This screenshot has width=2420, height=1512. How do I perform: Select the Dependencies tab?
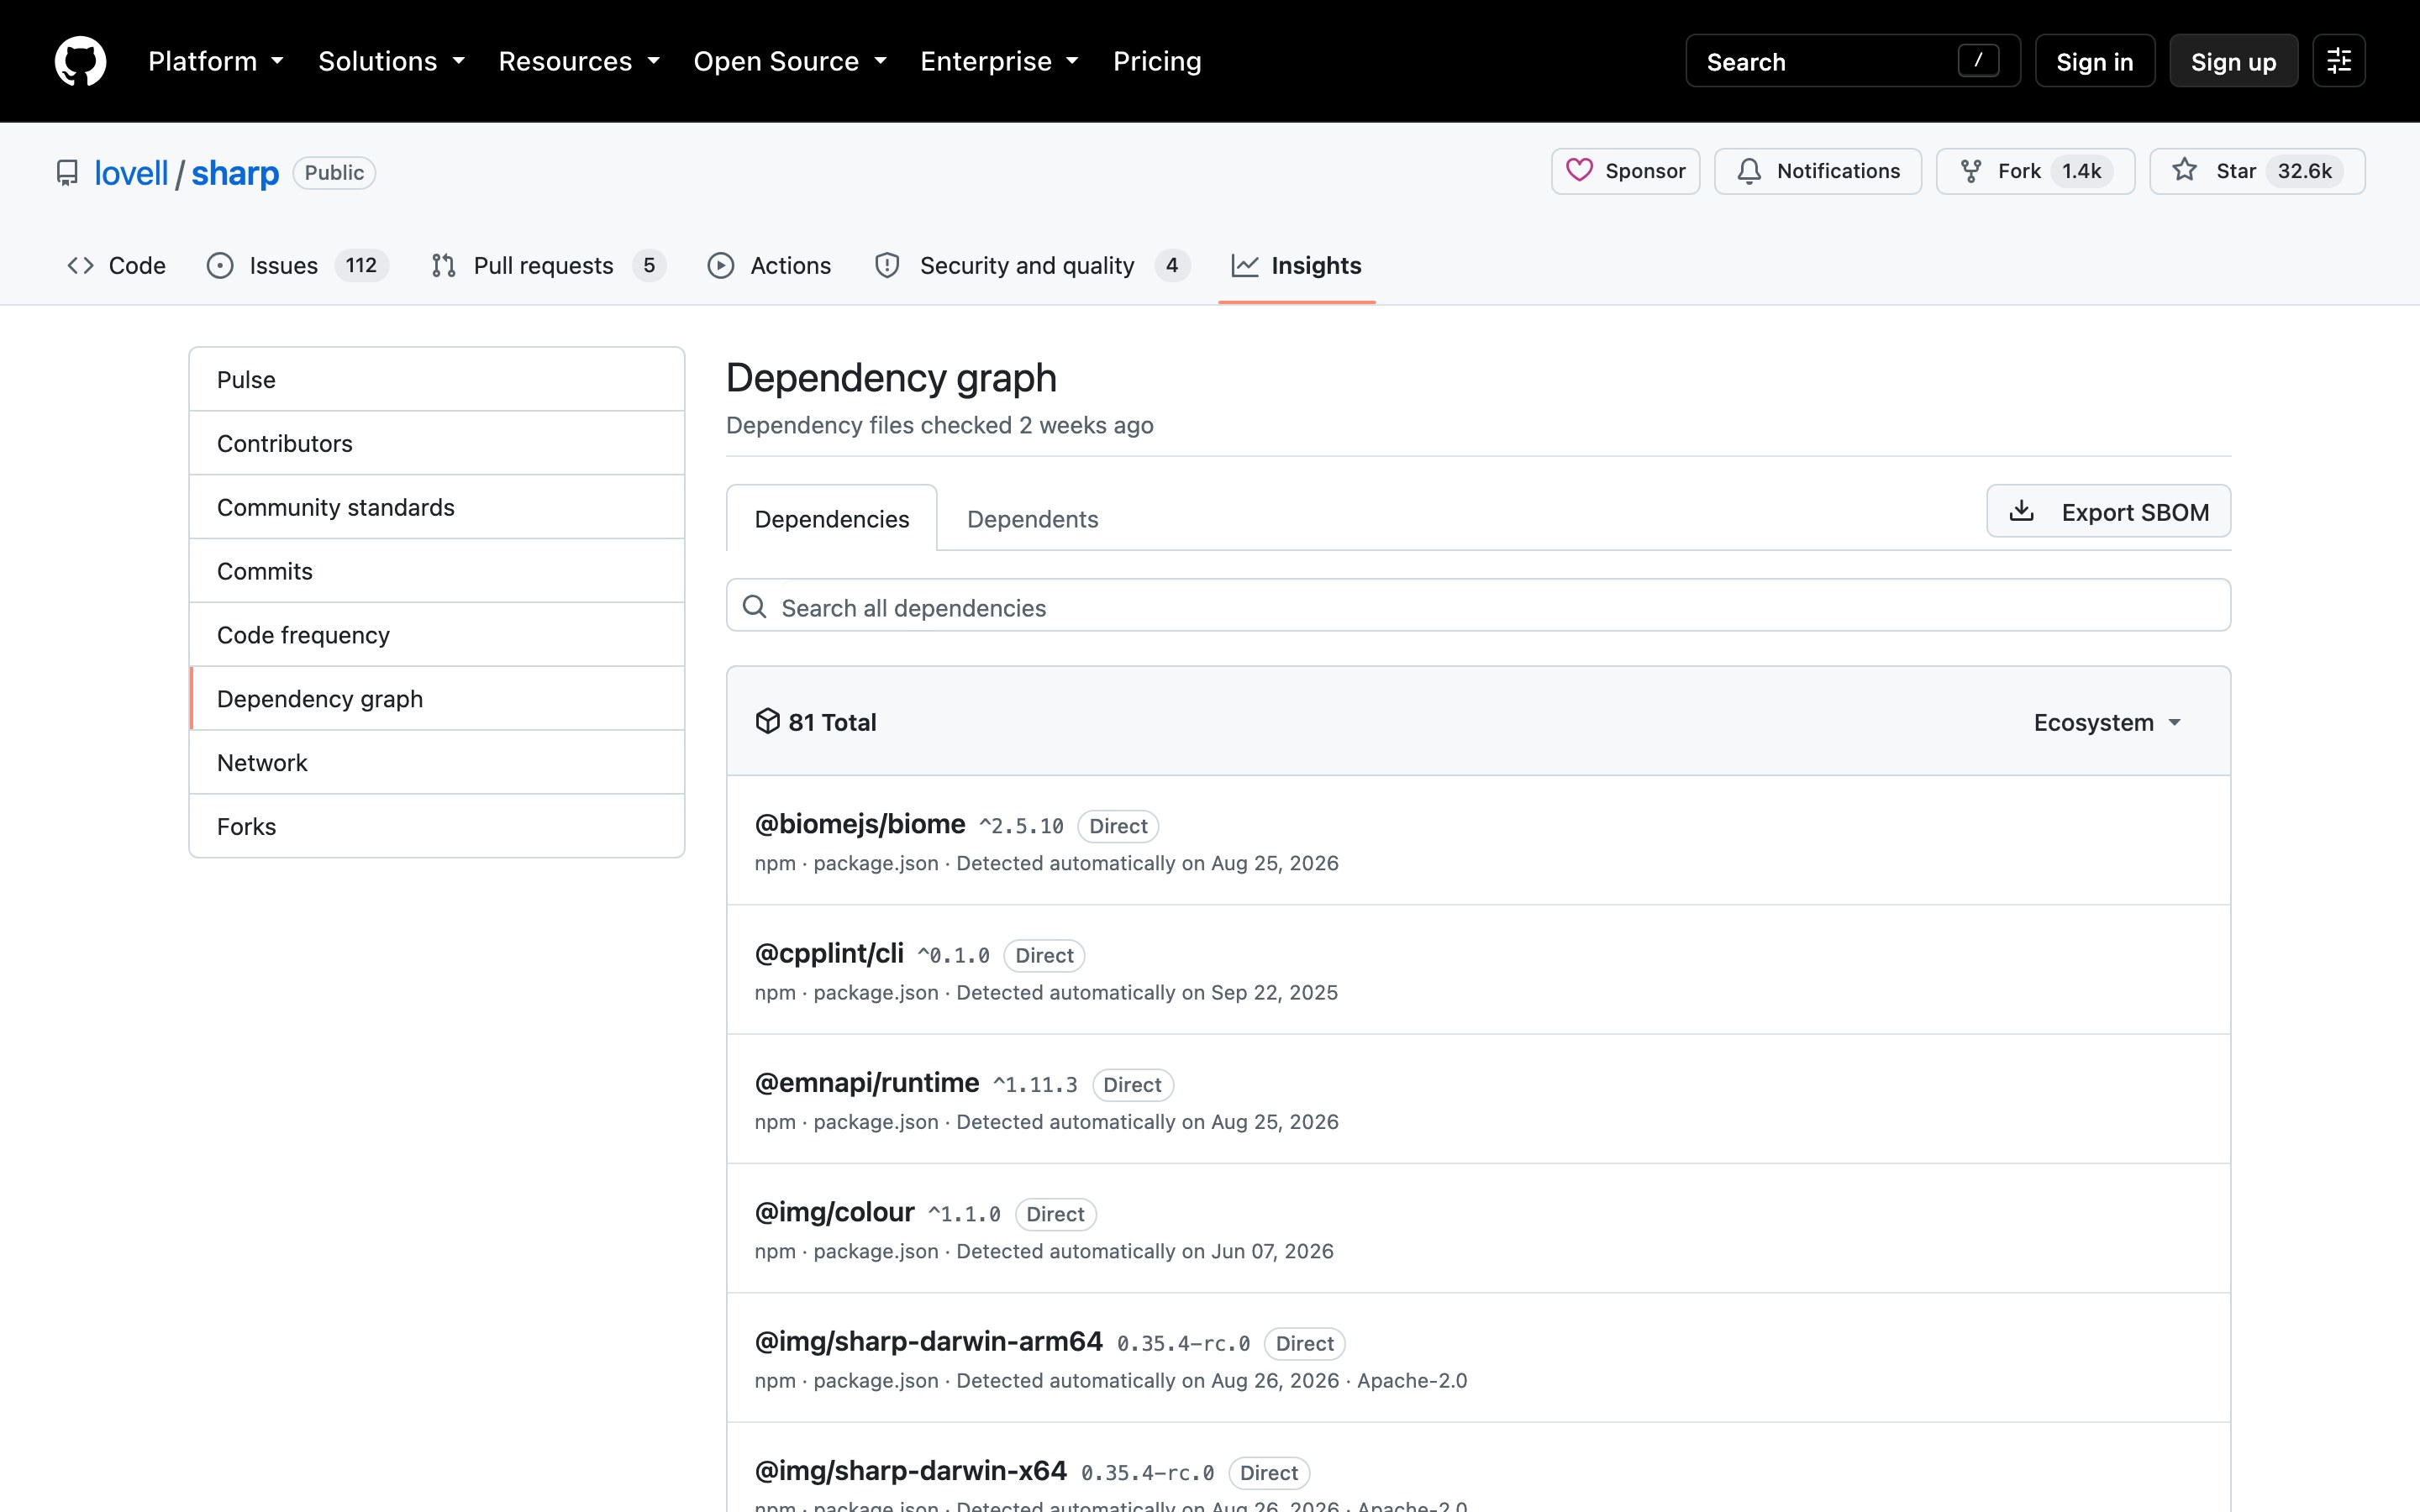point(831,518)
